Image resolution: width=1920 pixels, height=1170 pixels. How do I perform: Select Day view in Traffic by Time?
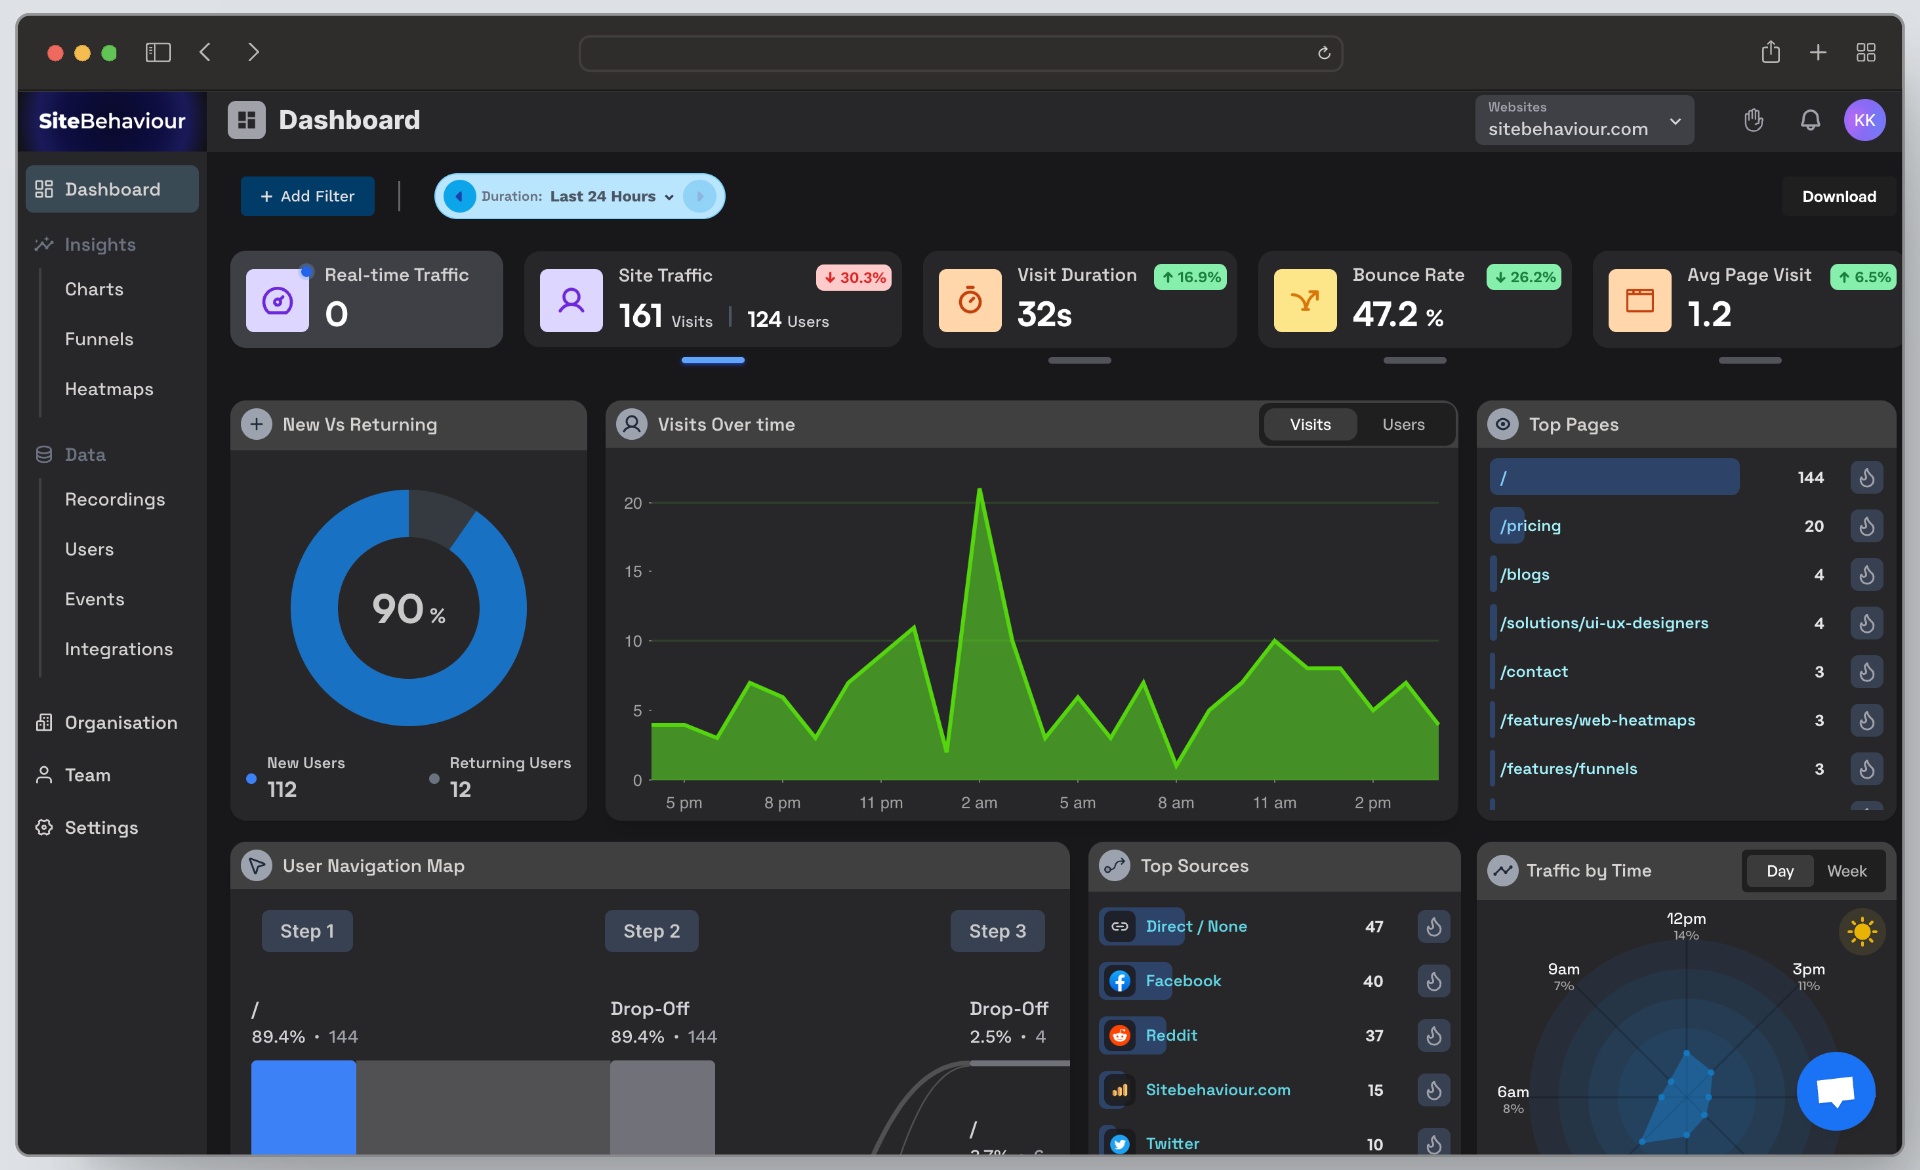pyautogui.click(x=1780, y=871)
